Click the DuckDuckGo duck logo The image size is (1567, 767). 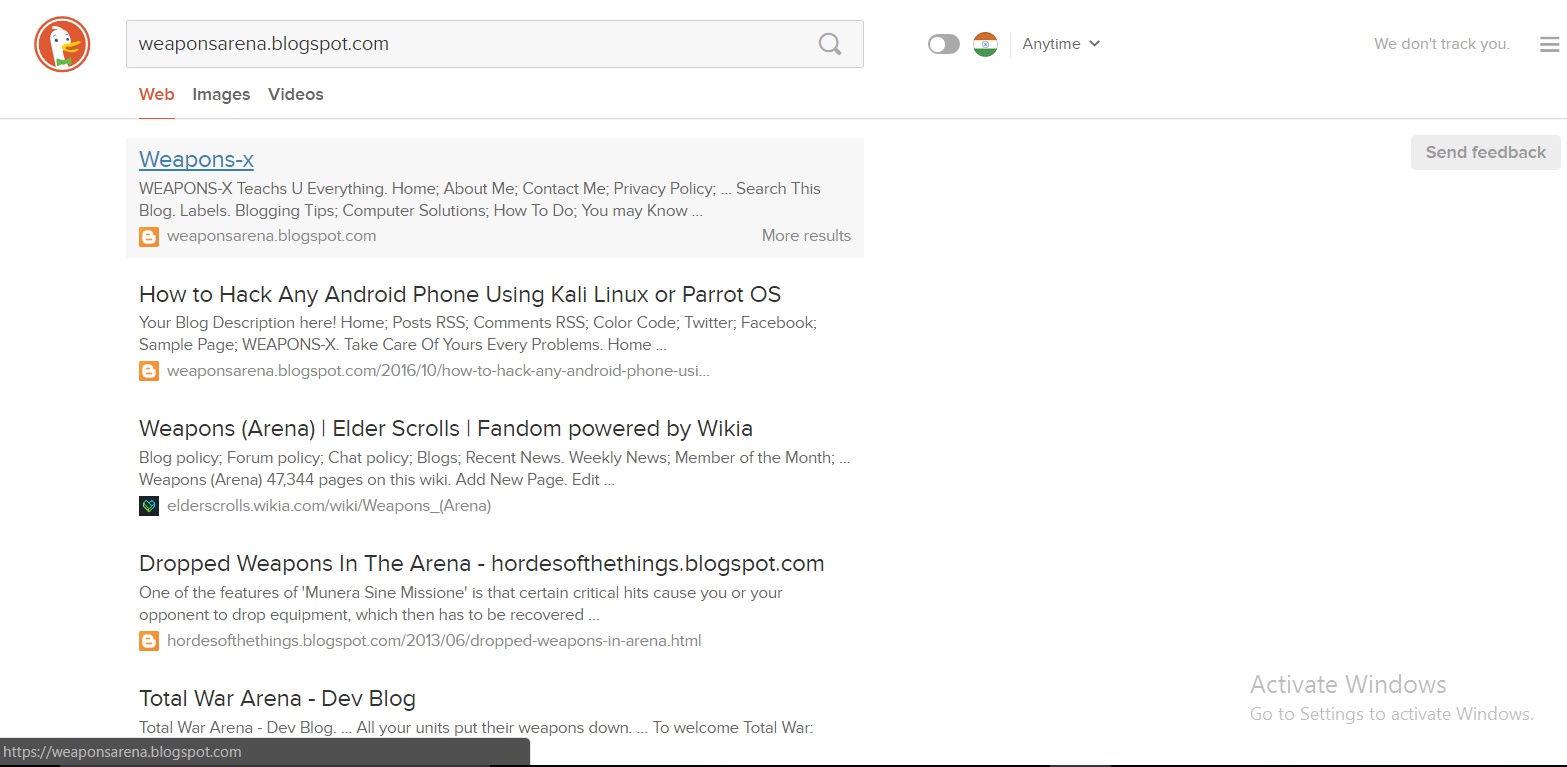click(x=61, y=44)
